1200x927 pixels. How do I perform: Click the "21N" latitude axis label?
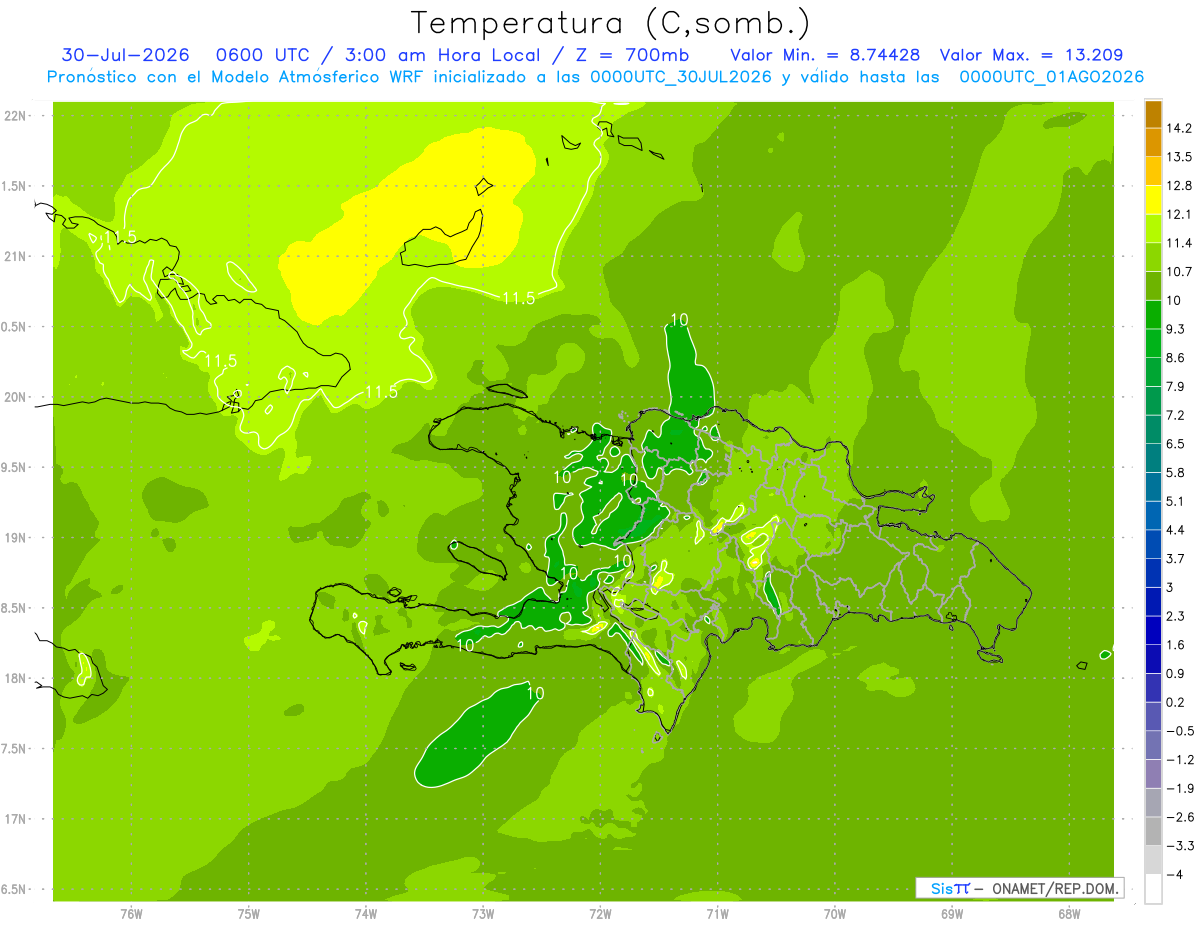(15, 257)
